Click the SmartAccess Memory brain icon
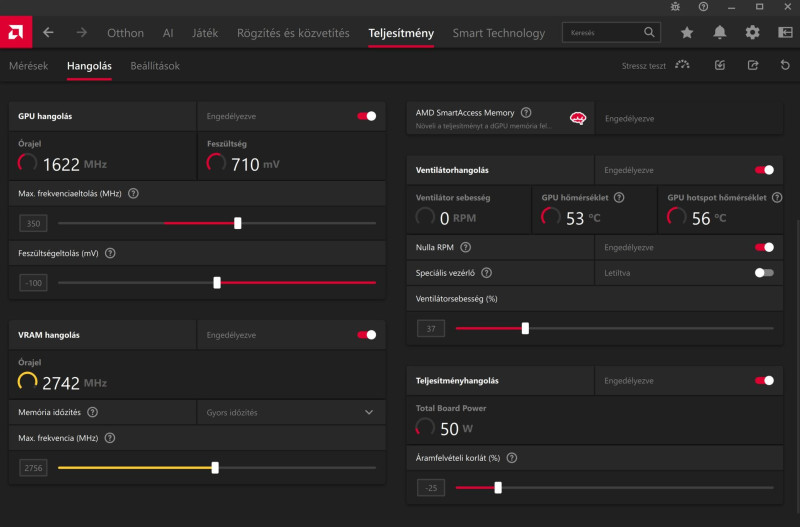800x527 pixels. click(x=578, y=118)
